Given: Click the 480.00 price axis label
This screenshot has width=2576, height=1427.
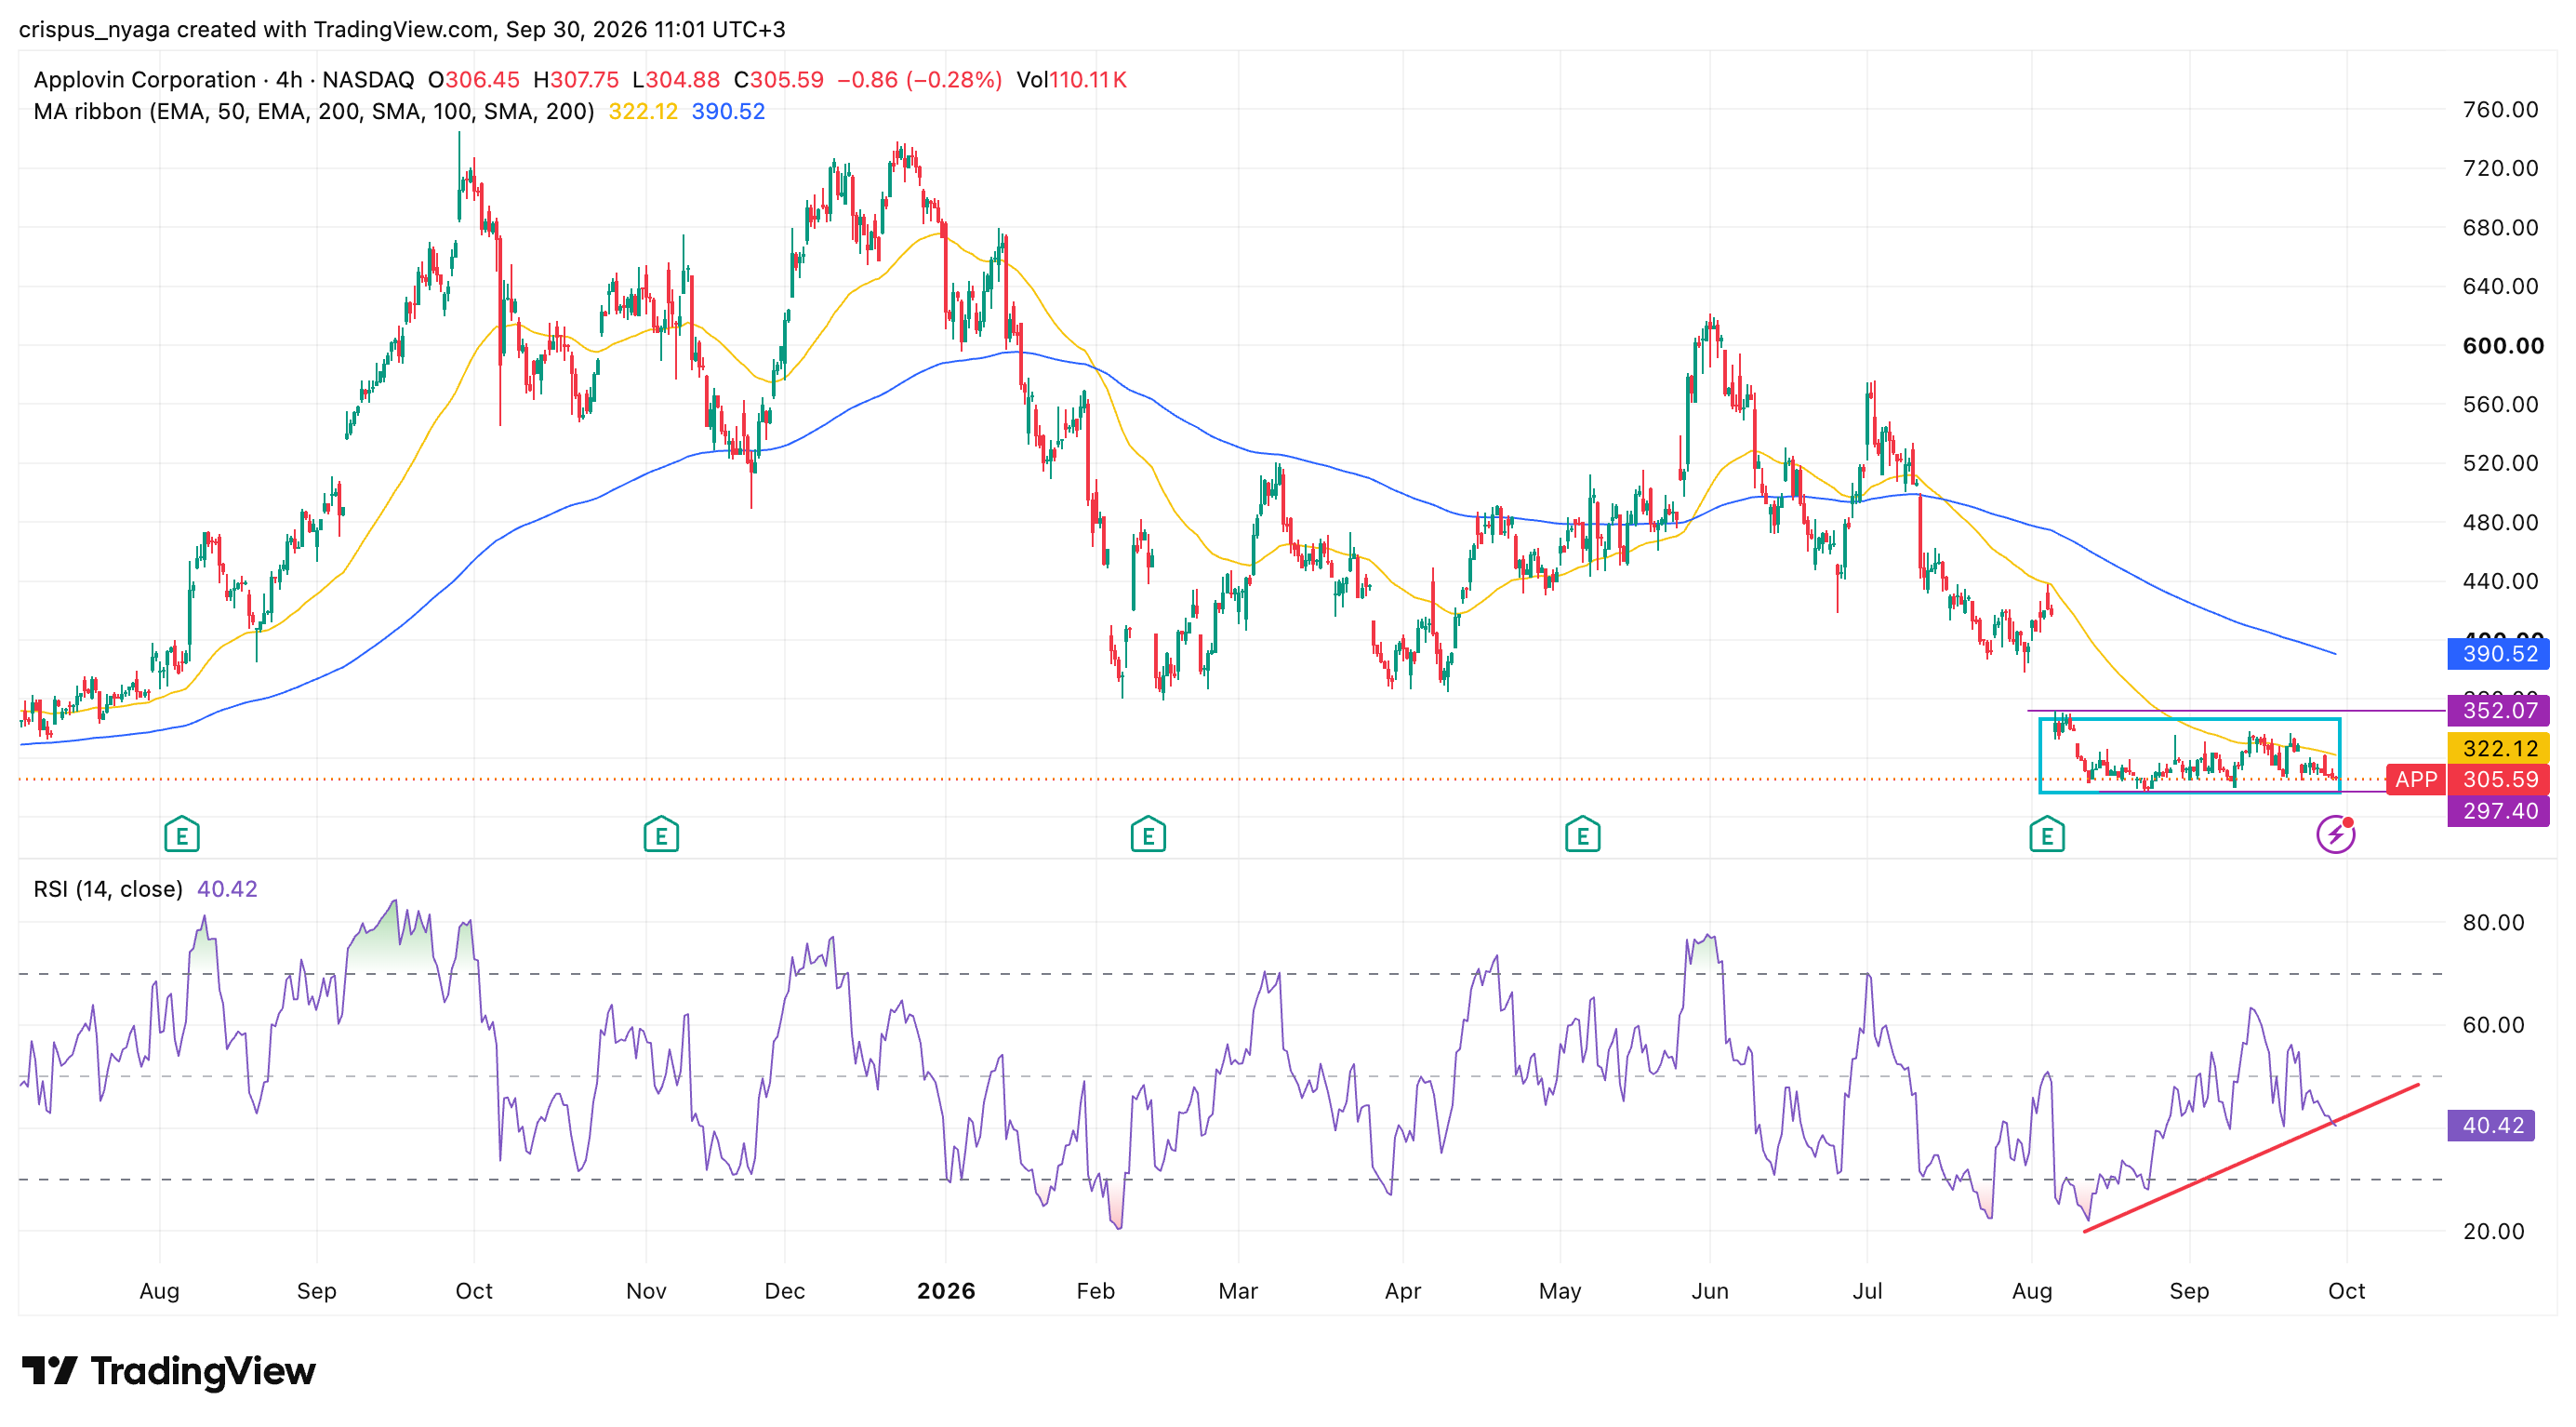Looking at the screenshot, I should coord(2500,523).
